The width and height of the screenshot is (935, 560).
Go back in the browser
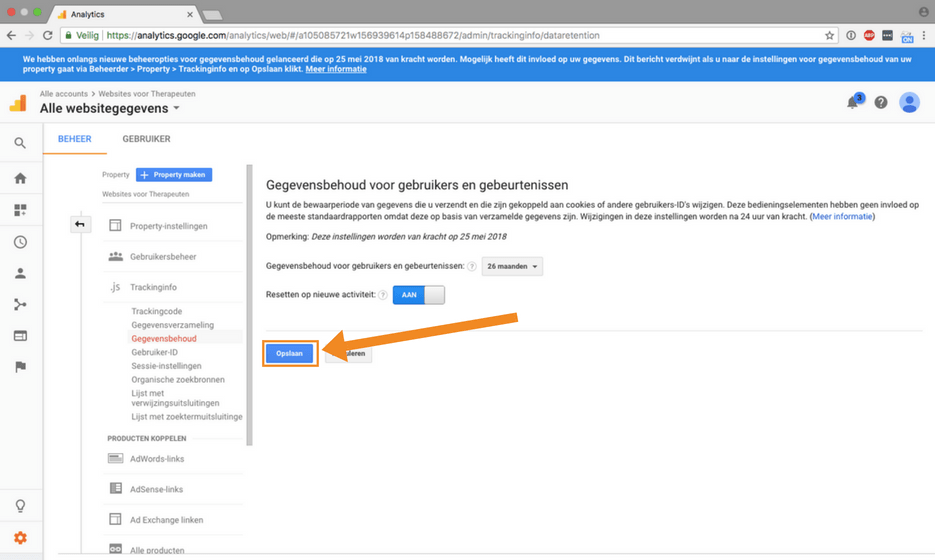[x=11, y=35]
